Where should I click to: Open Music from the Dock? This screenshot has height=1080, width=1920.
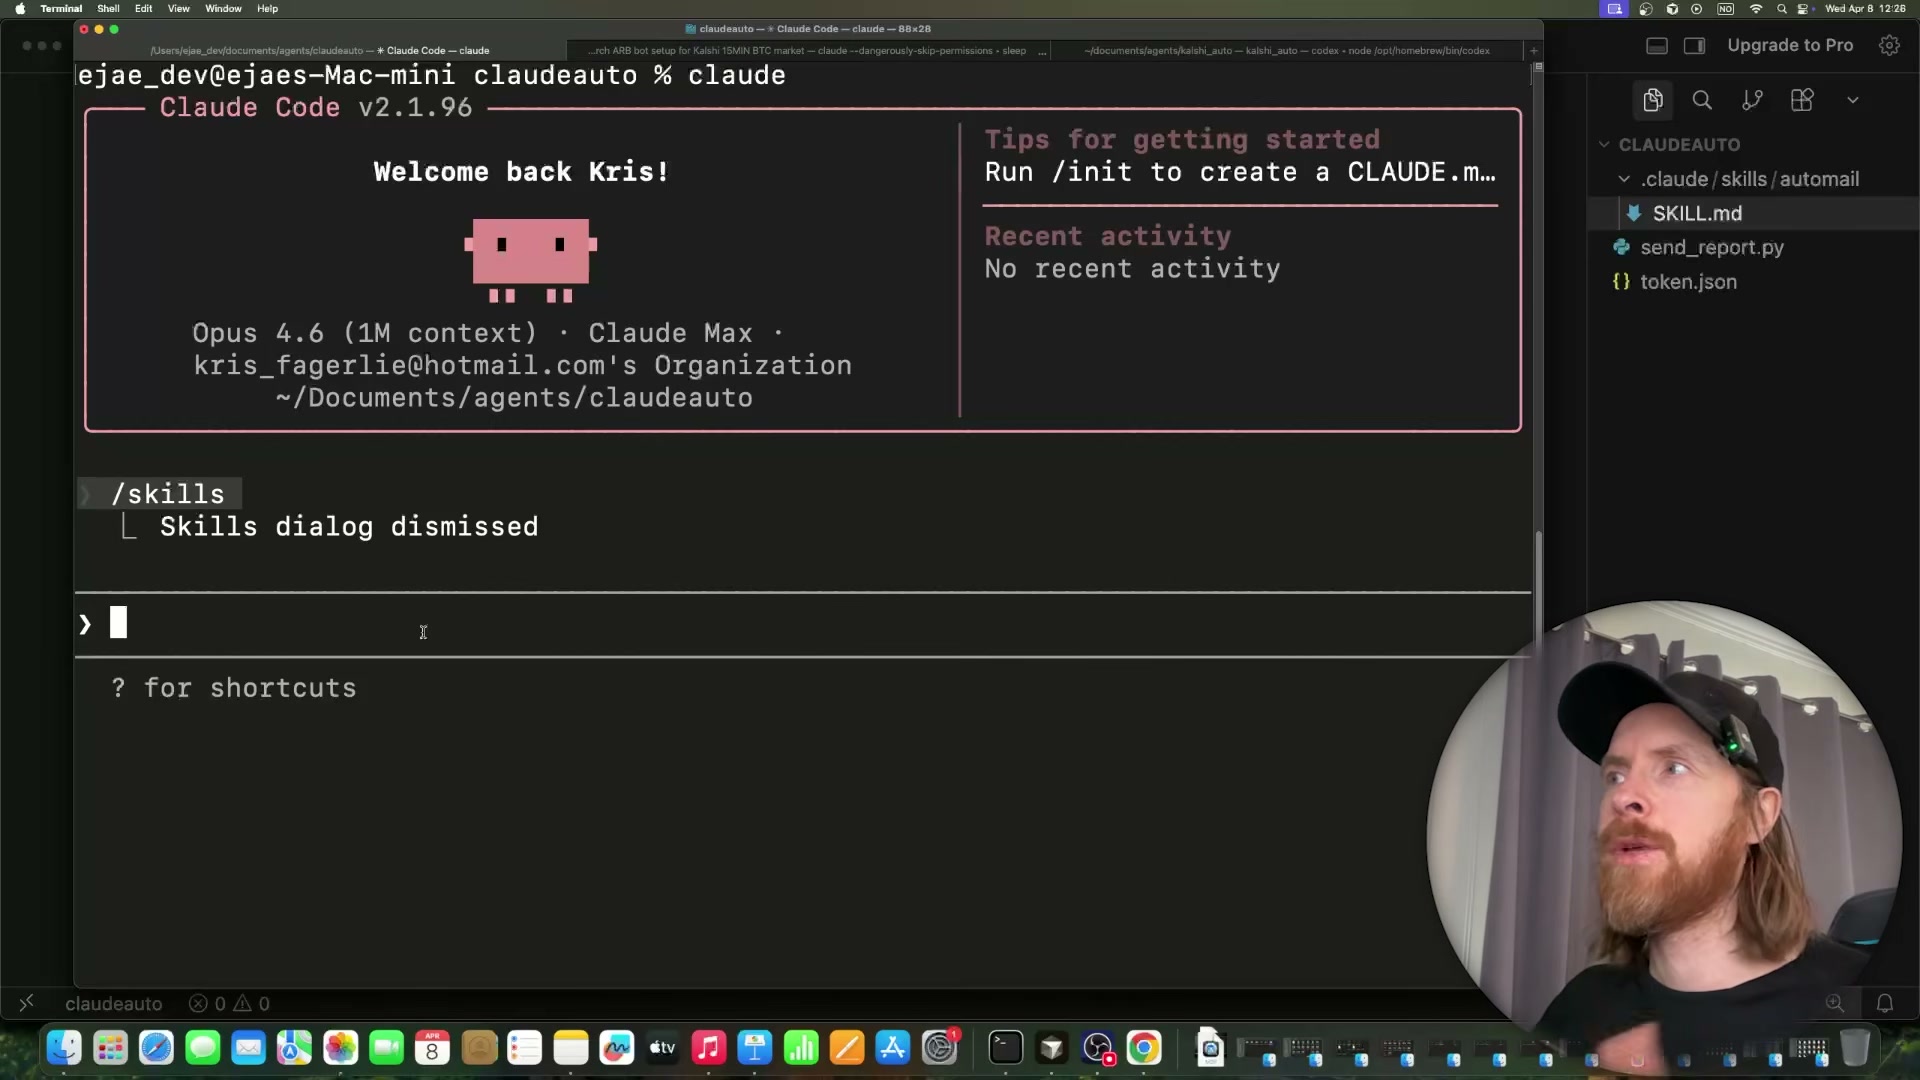point(709,1048)
